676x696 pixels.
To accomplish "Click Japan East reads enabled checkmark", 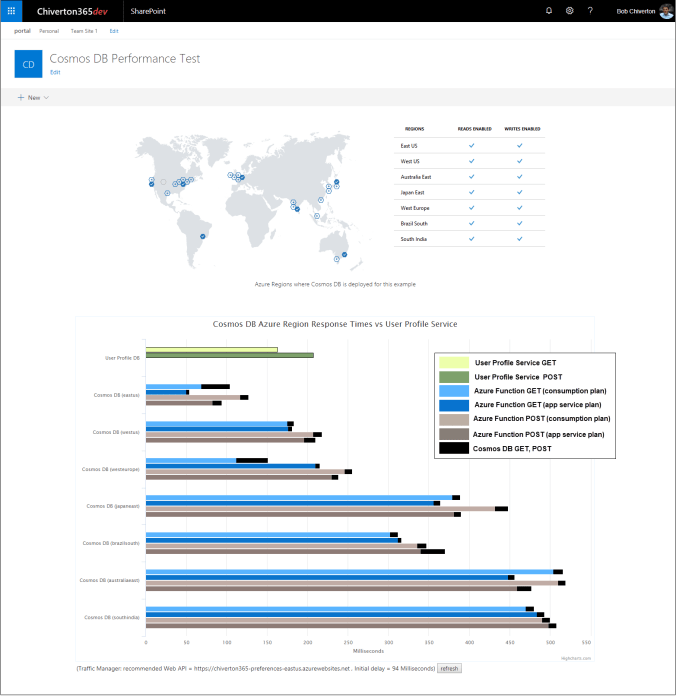I will pyautogui.click(x=471, y=192).
